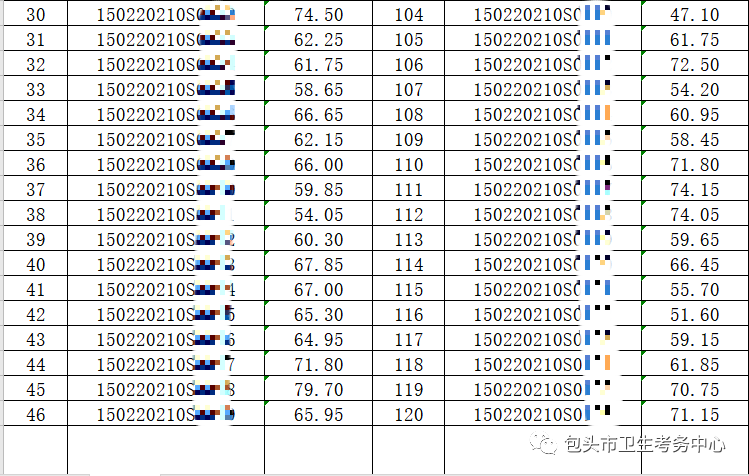
Task: Select the exam ID cell in row 46
Action: point(166,414)
